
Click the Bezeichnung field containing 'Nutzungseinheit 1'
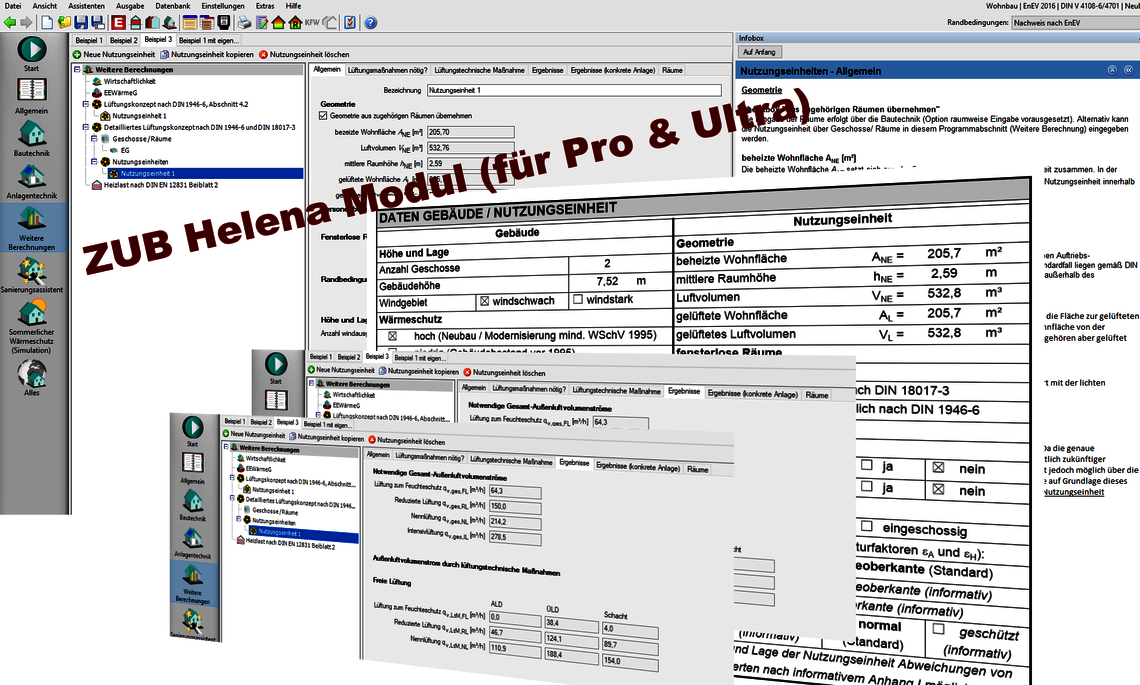(574, 90)
